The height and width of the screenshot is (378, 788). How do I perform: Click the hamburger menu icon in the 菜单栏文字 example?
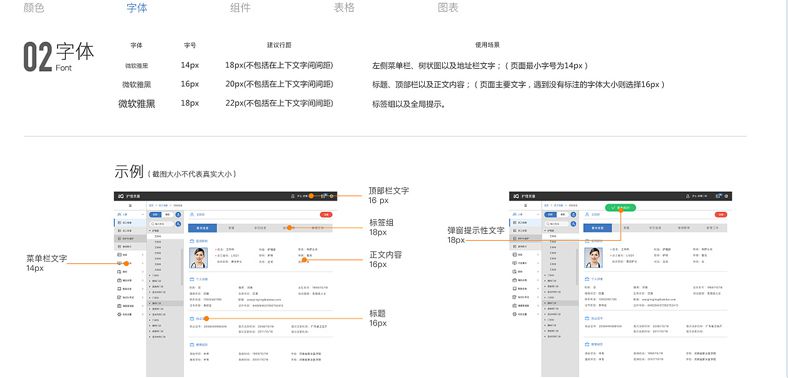[130, 206]
